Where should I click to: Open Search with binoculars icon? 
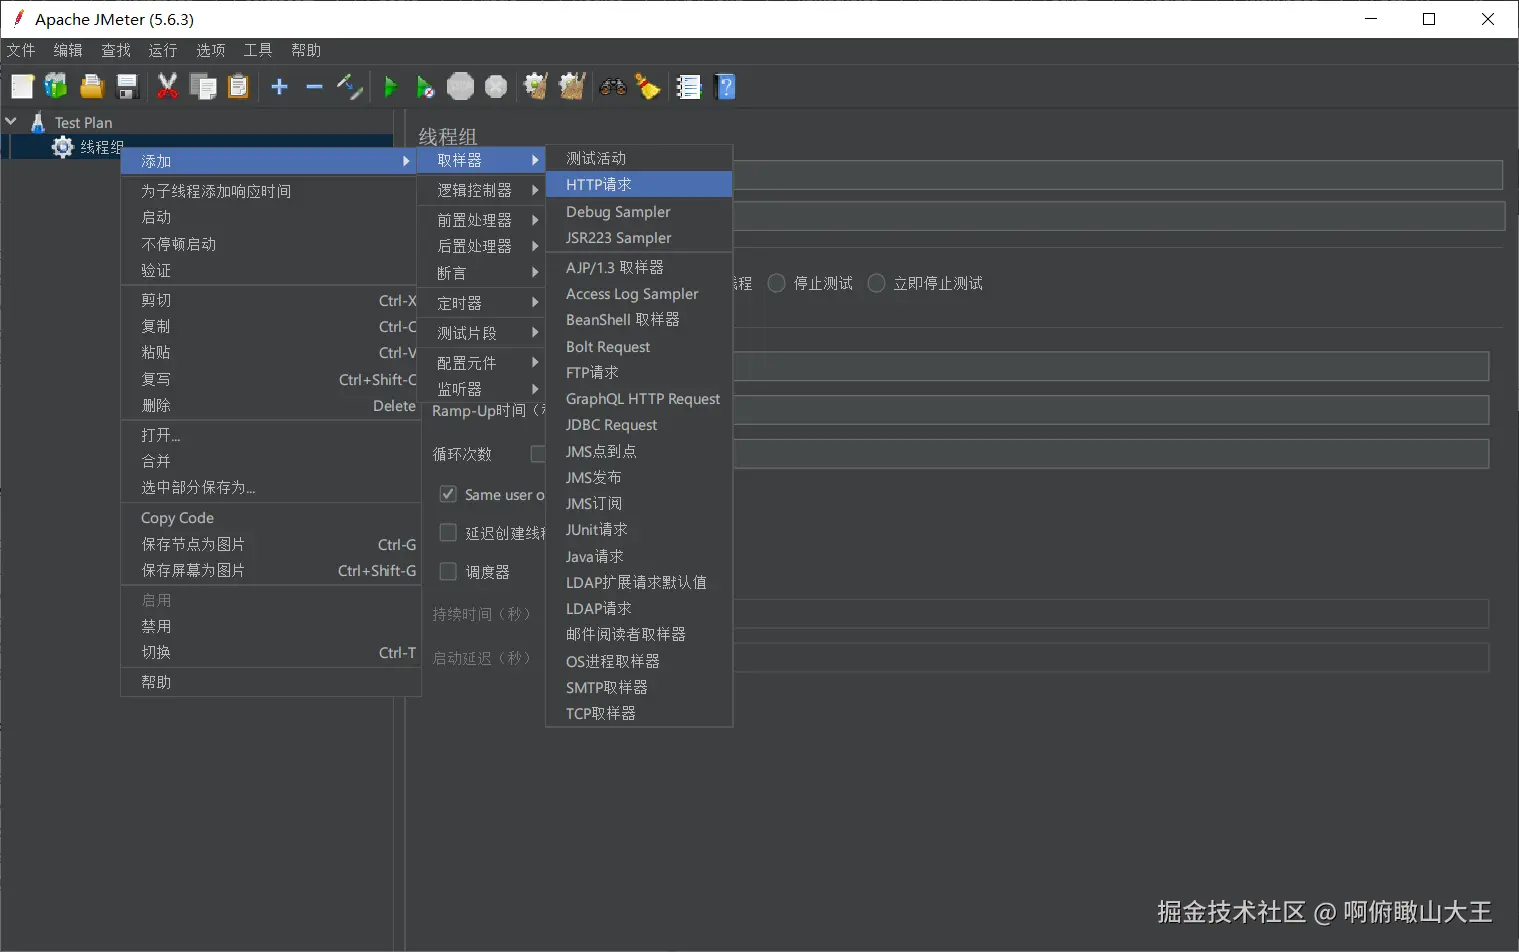(x=613, y=87)
